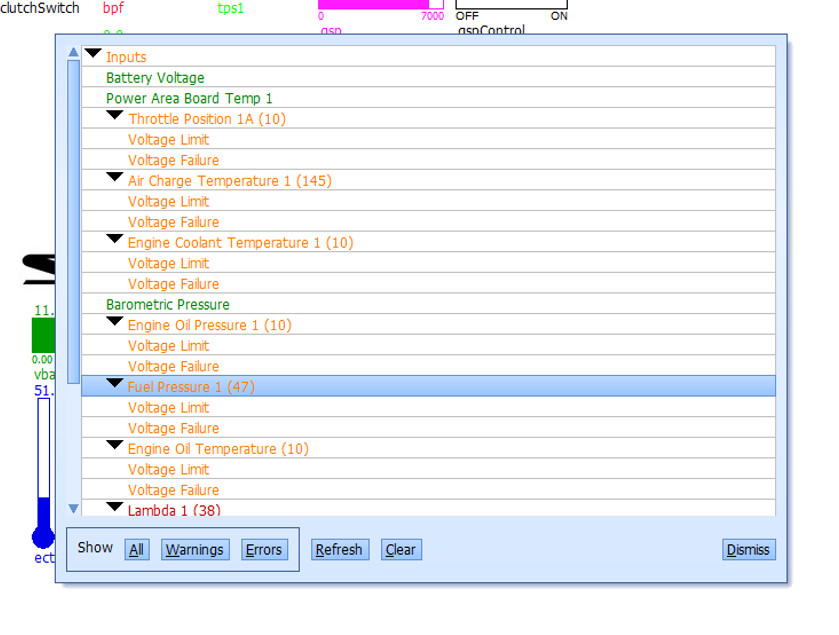Collapse Engine Oil Temperature arrow

point(115,446)
